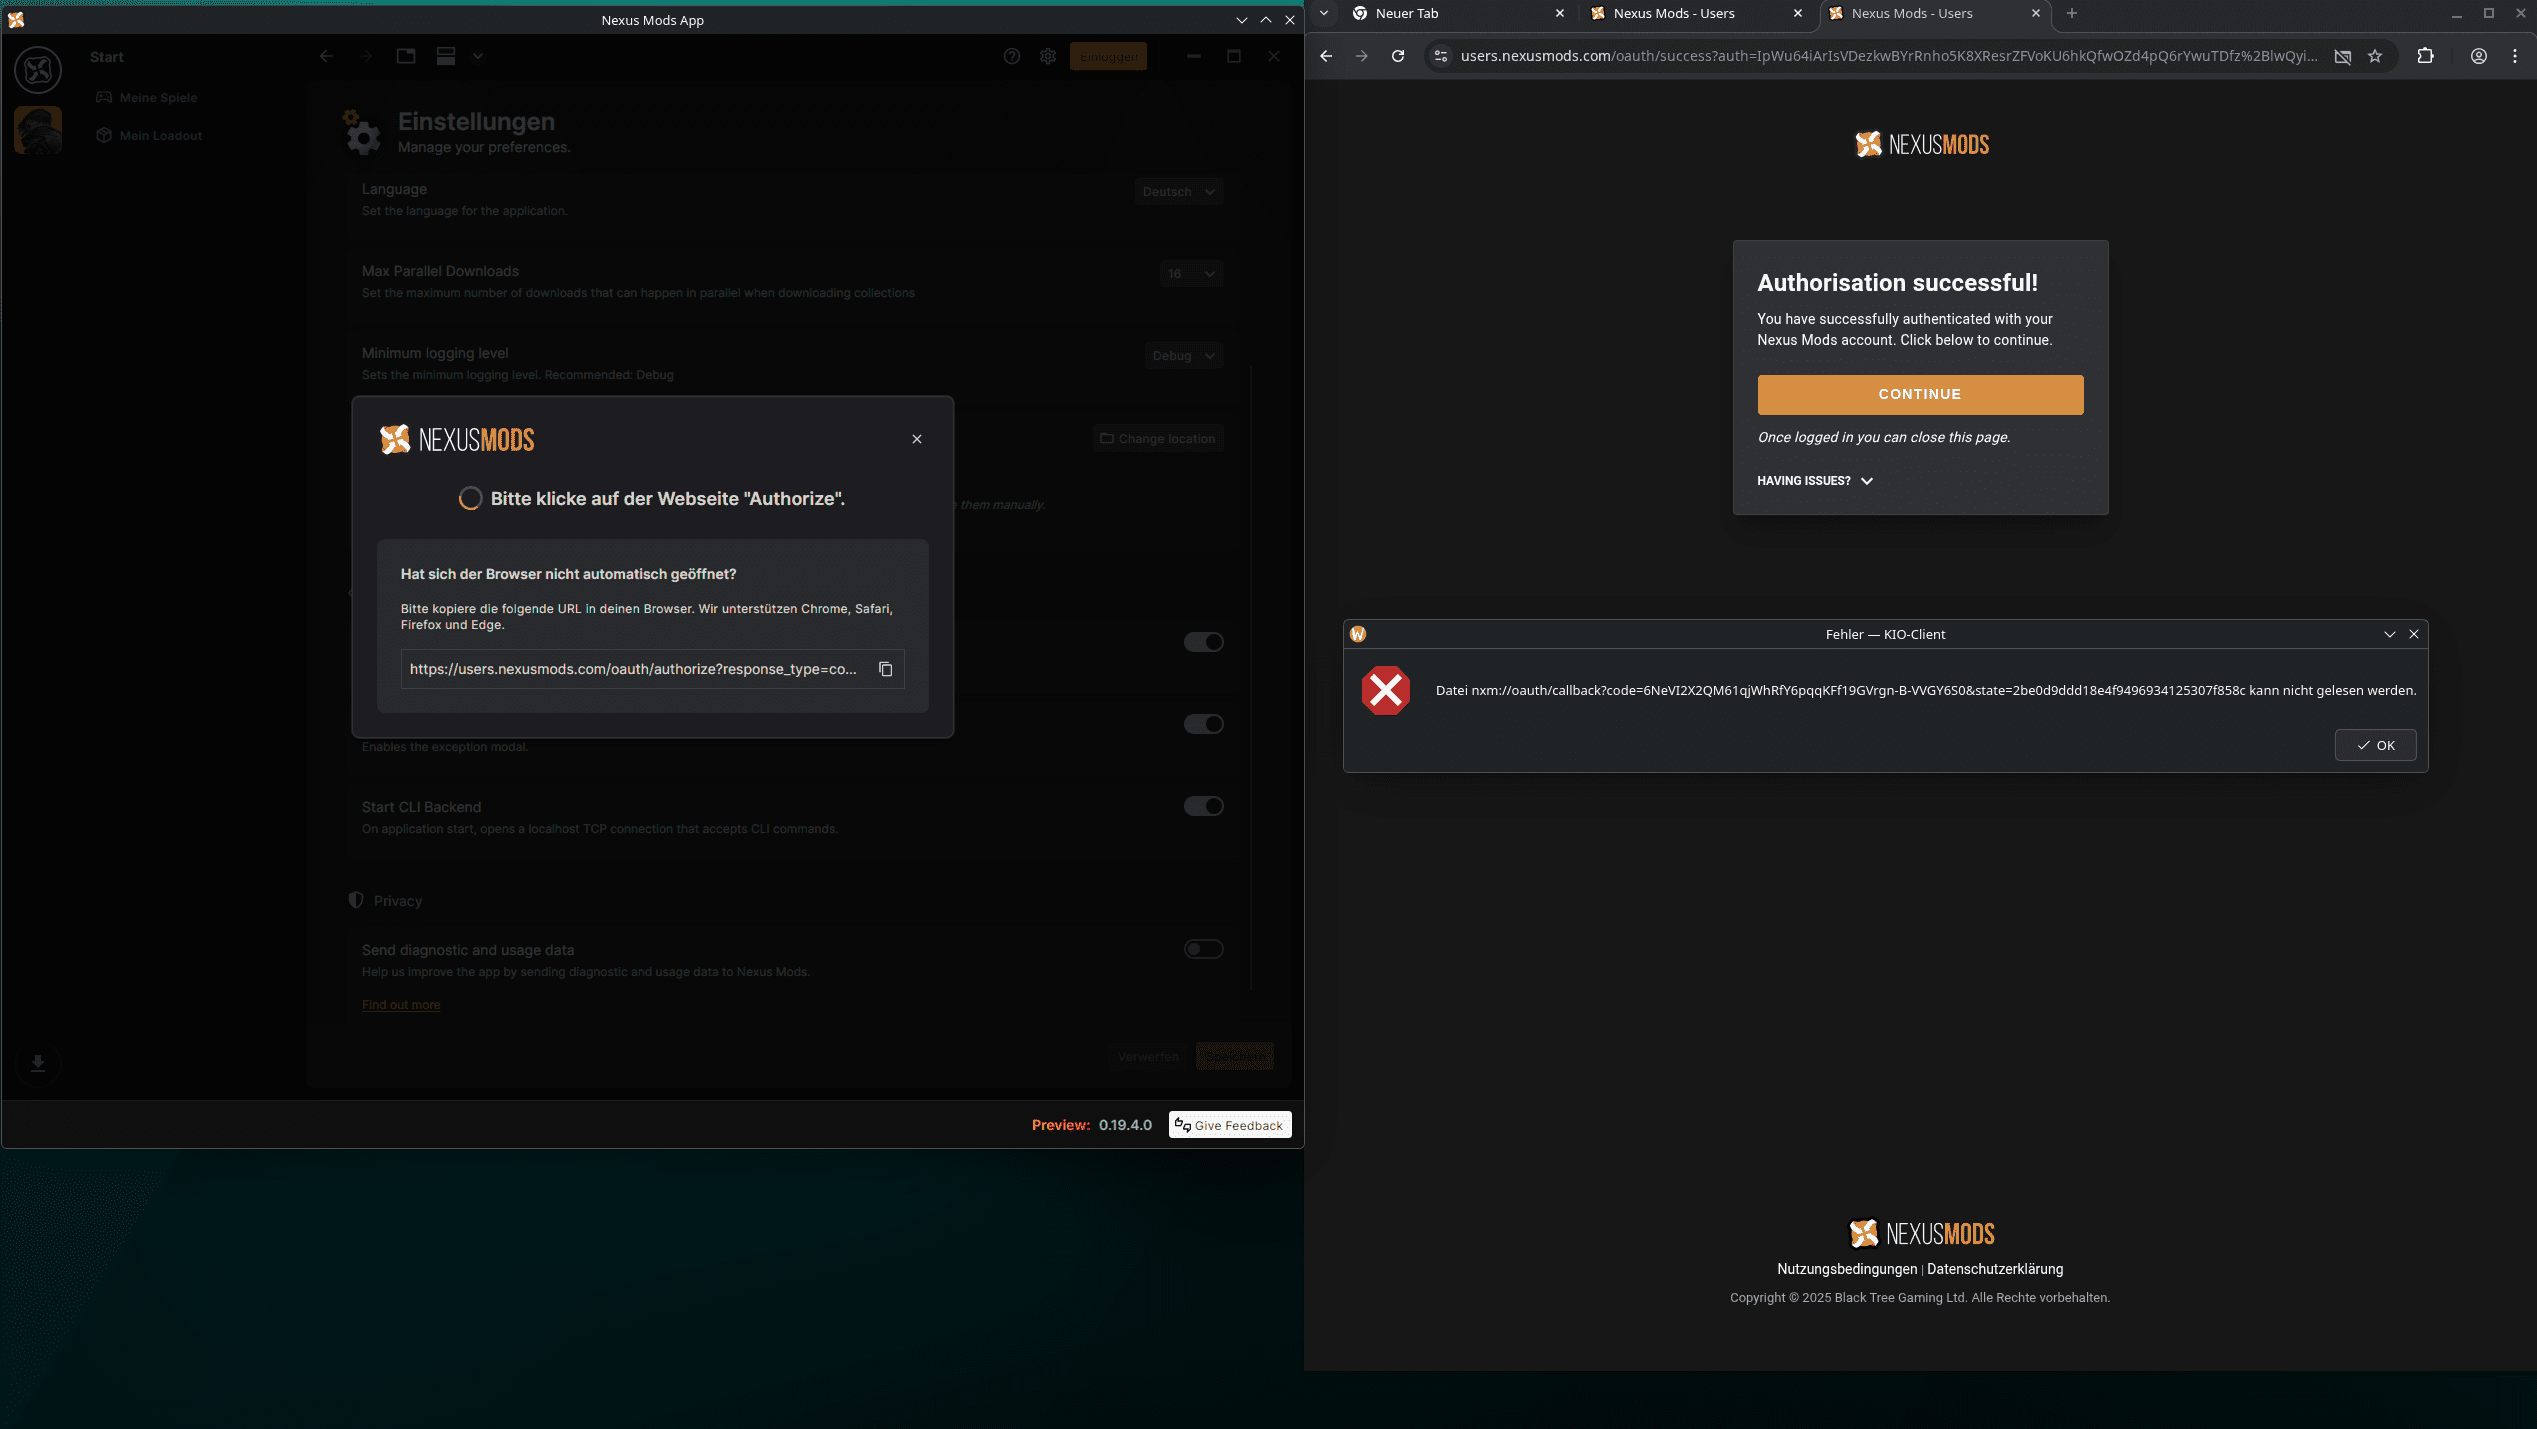Reload the browser page
2537x1429 pixels.
pos(1398,56)
